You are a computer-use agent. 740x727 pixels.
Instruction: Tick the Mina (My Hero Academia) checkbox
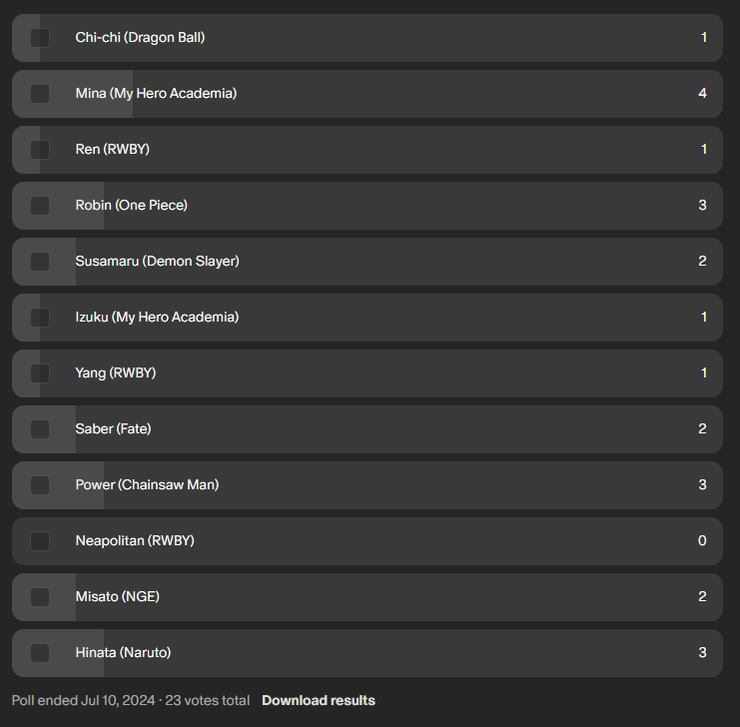pos(40,94)
